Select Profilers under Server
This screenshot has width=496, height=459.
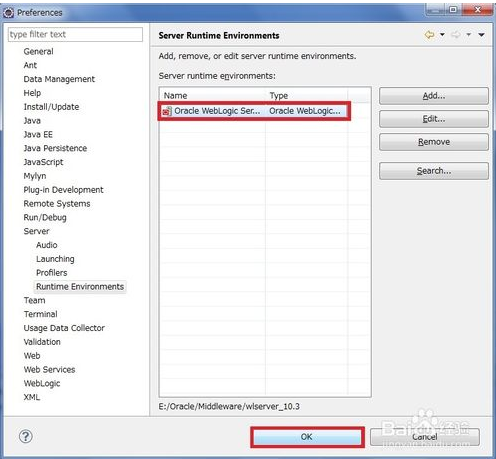pyautogui.click(x=52, y=273)
